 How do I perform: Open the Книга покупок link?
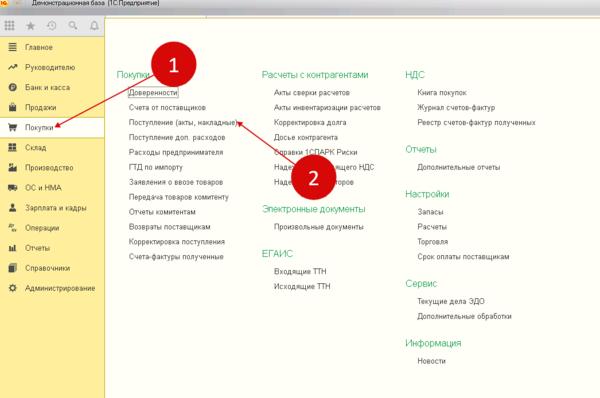[442, 93]
